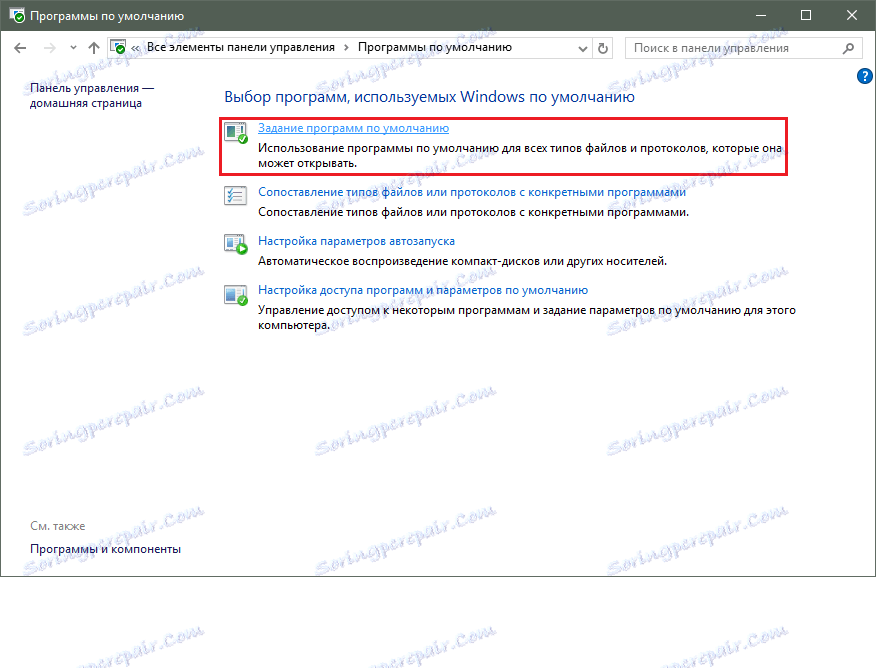Open 'Настройка параметров автозапуска' link
This screenshot has height=668, width=876.
click(356, 241)
